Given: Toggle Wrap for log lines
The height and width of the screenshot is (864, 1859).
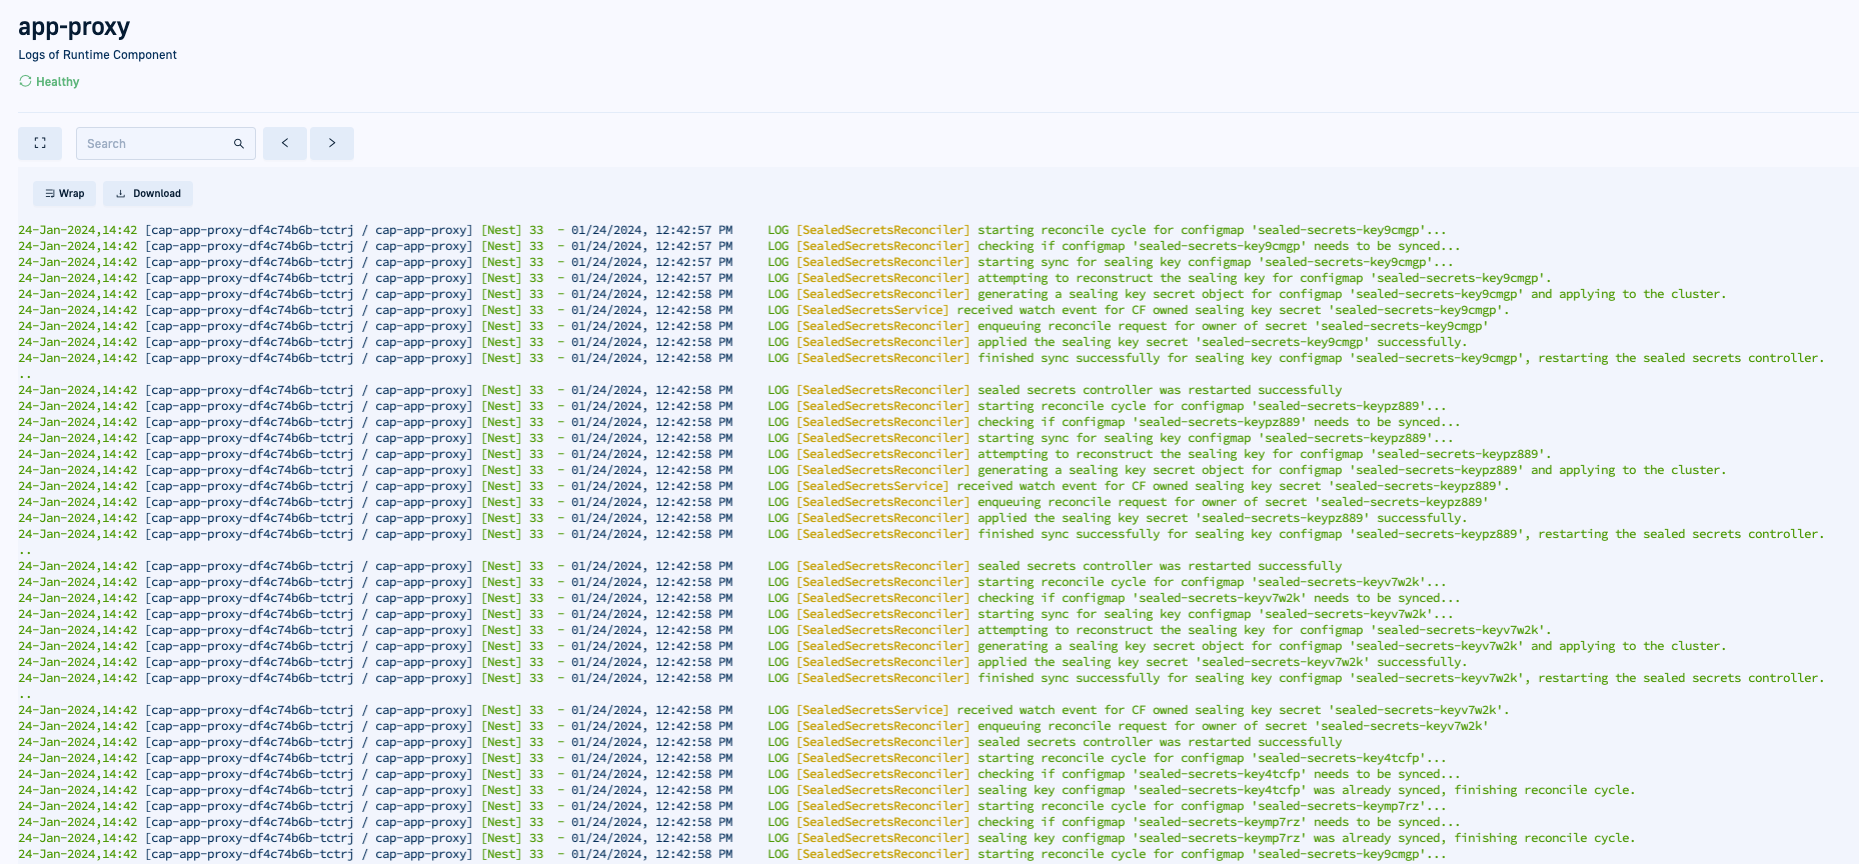Looking at the screenshot, I should click(x=65, y=194).
